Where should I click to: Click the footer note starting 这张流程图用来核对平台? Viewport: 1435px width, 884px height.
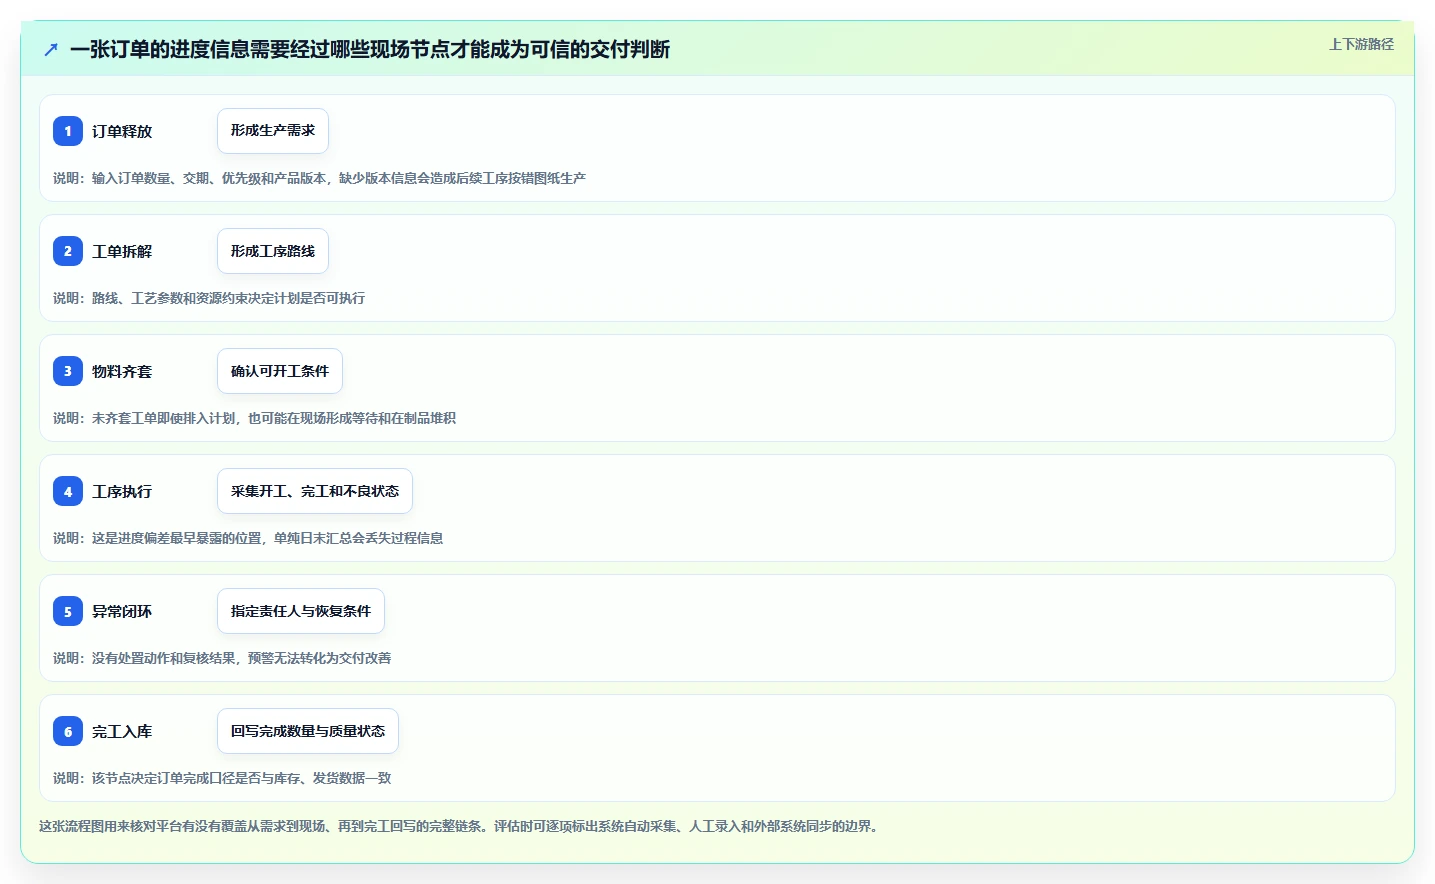click(x=461, y=826)
